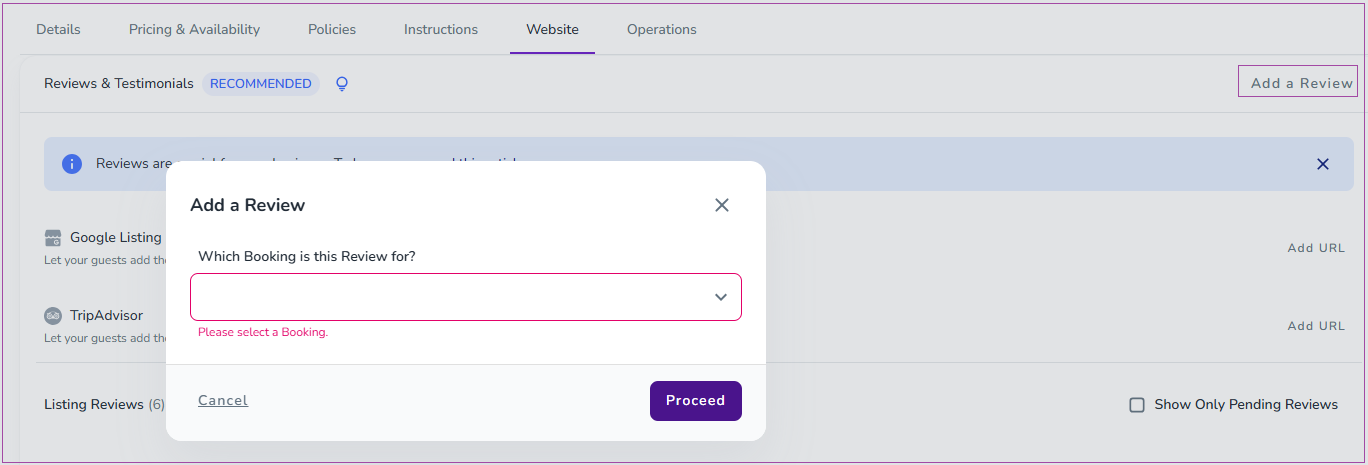This screenshot has height=465, width=1368.
Task: Open the Pricing & Availability tab
Action: (x=194, y=29)
